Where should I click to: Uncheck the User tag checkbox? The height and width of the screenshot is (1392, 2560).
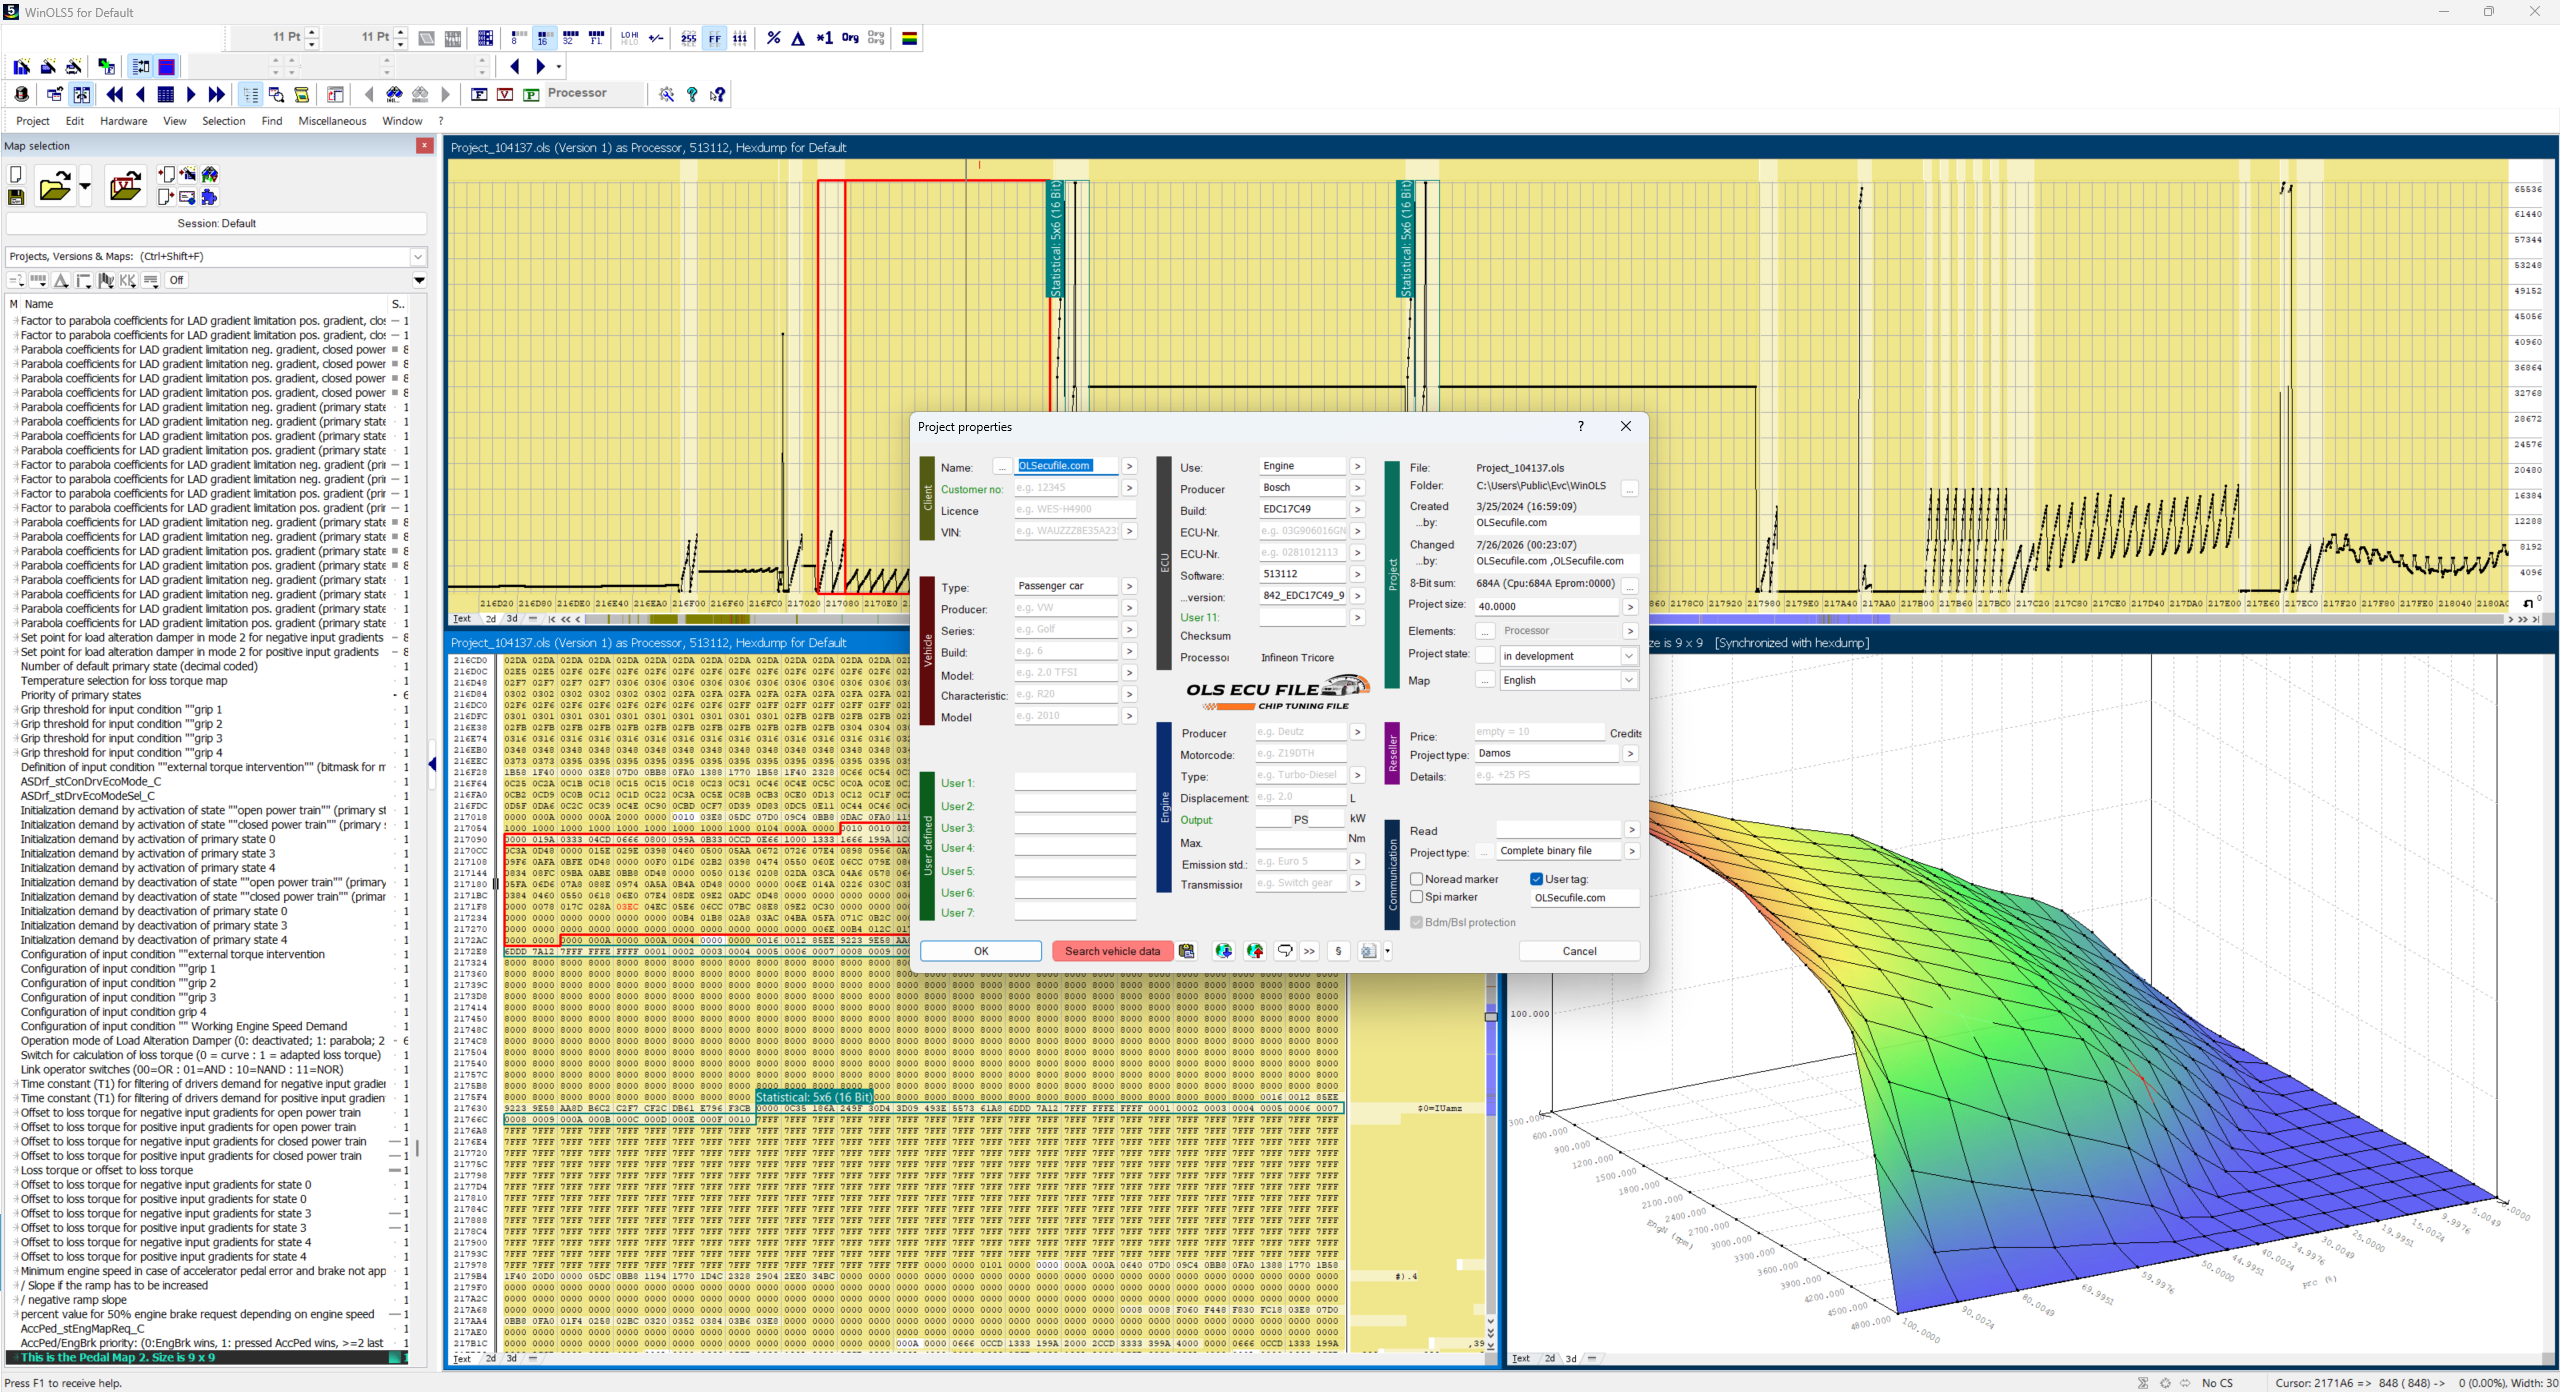pyautogui.click(x=1537, y=879)
